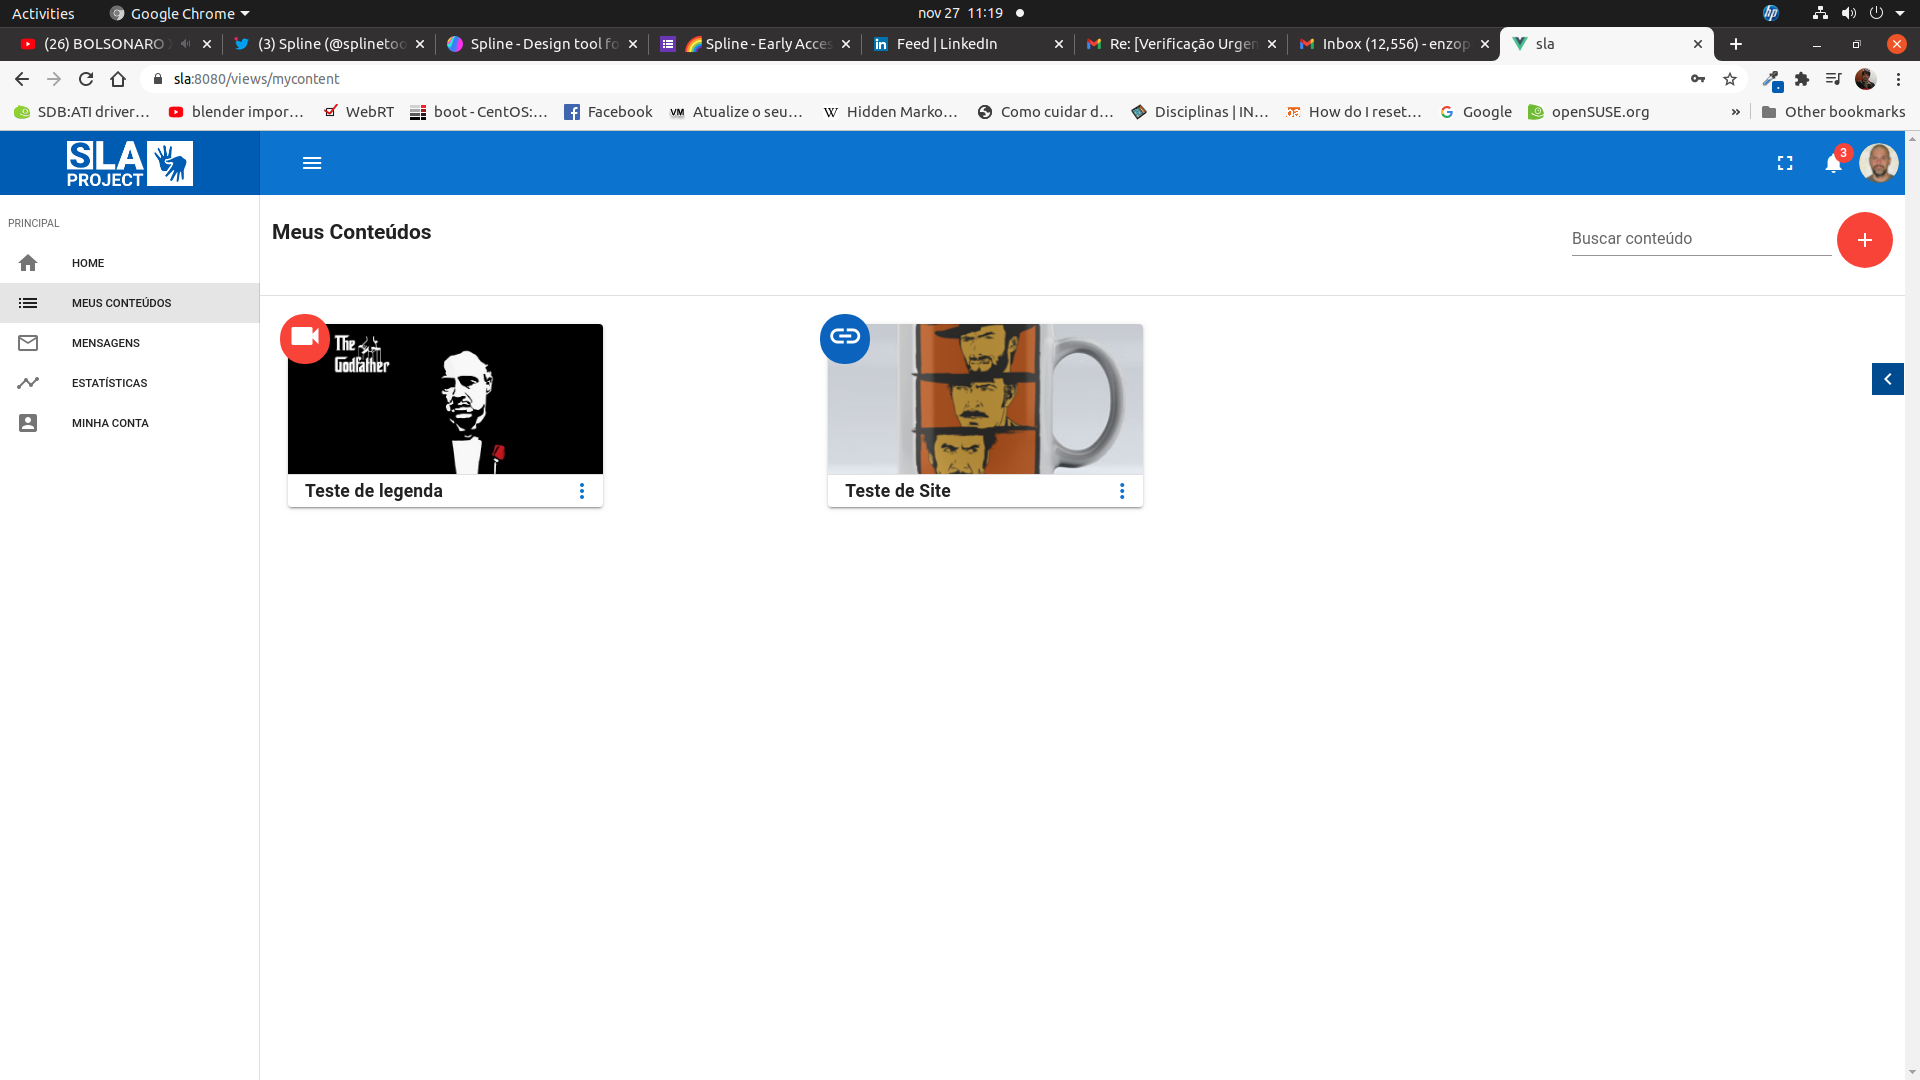Go to Home in sidebar
Image resolution: width=1920 pixels, height=1080 pixels.
pyautogui.click(x=88, y=263)
